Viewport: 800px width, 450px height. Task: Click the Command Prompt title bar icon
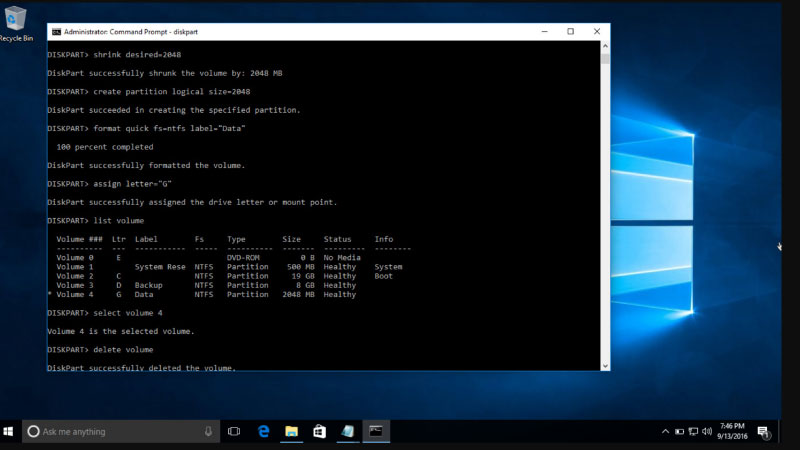(56, 31)
